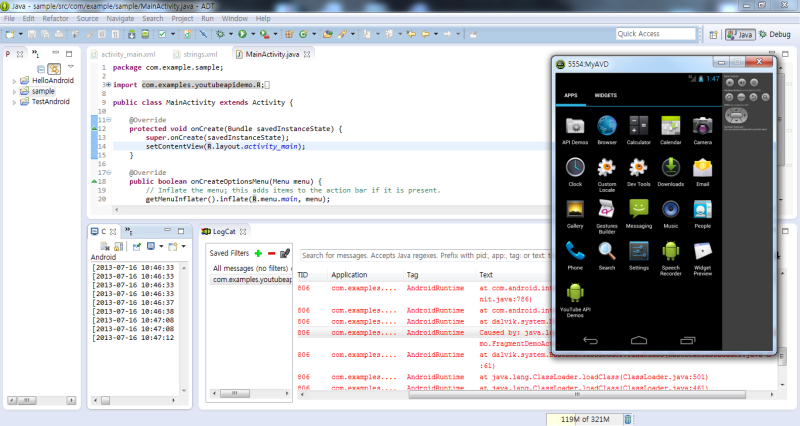Delete LogCat filter with red minus
Screen dimensions: 800x426
point(271,253)
